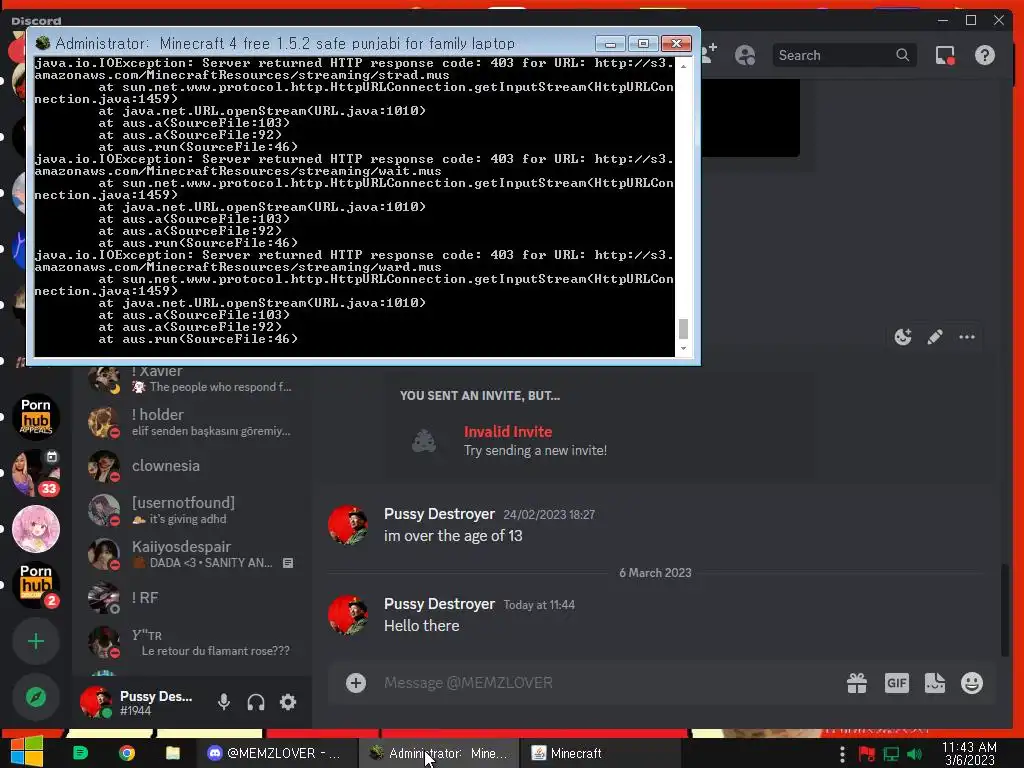Open Explore Discoverable Servers compass
This screenshot has height=768, width=1024.
pos(36,697)
